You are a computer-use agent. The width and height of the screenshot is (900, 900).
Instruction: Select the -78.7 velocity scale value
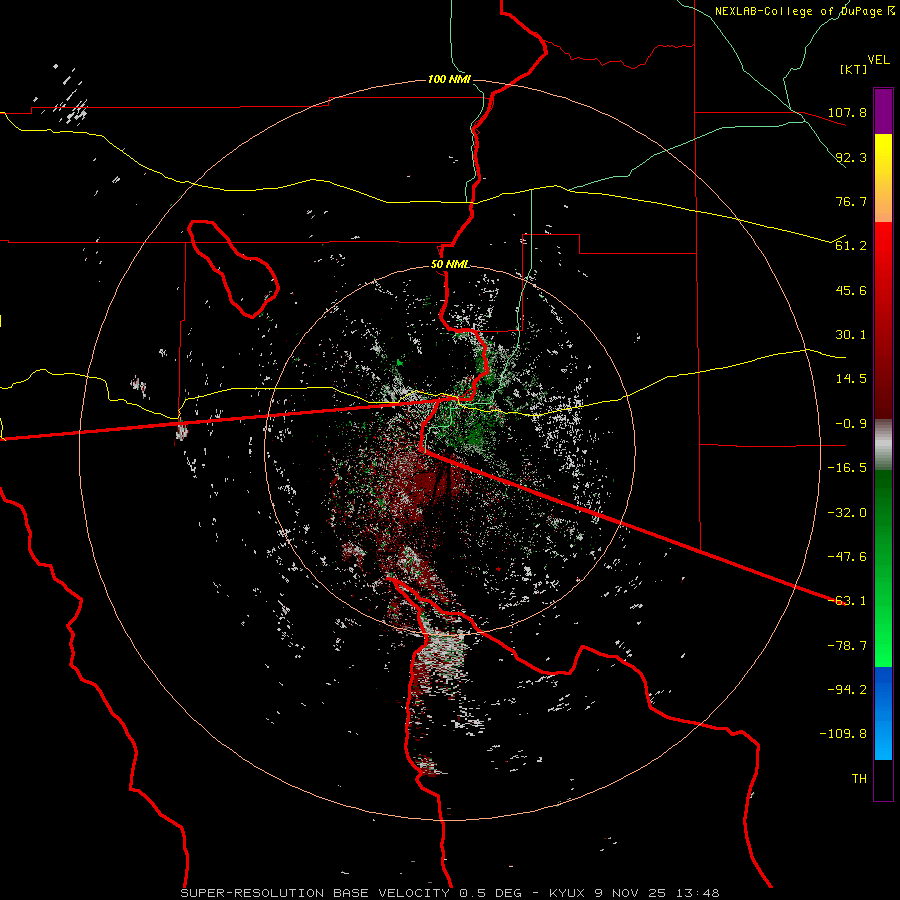pos(847,646)
